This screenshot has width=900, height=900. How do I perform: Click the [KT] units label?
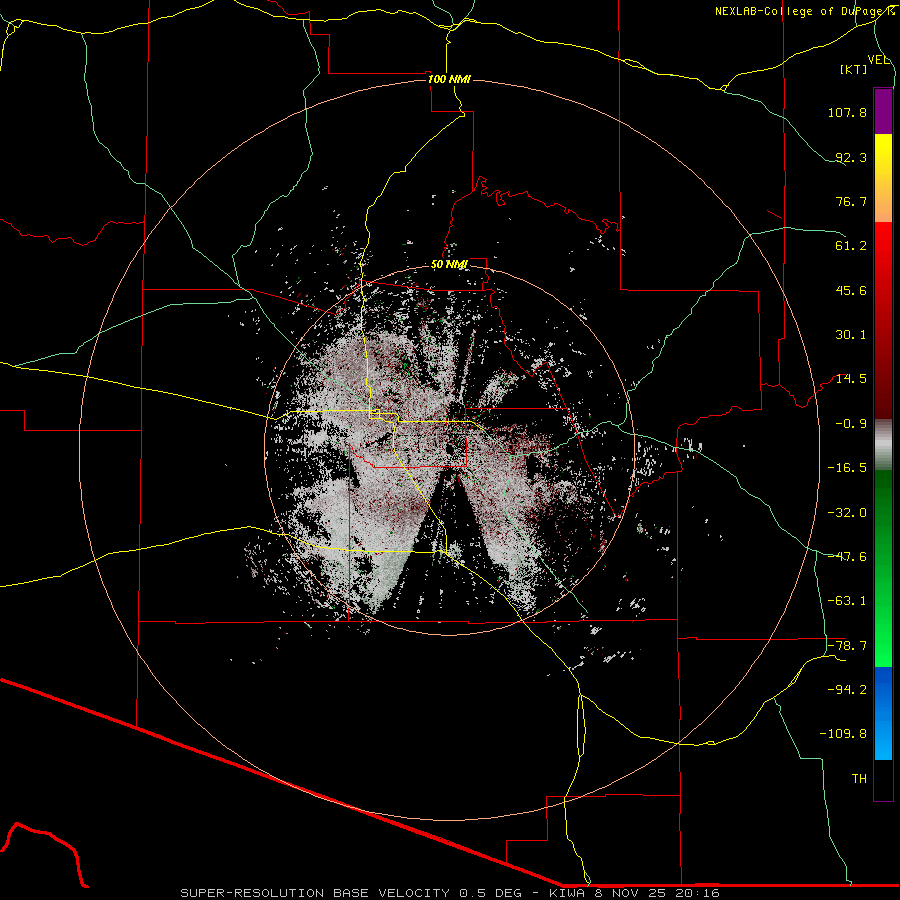tap(854, 69)
